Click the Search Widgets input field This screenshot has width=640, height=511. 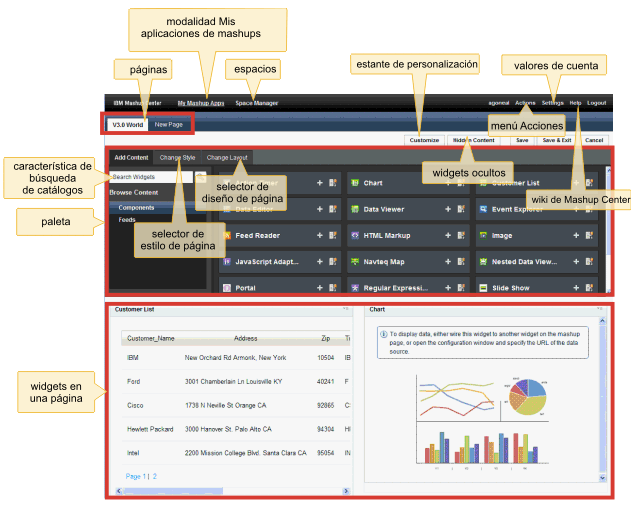tap(151, 177)
